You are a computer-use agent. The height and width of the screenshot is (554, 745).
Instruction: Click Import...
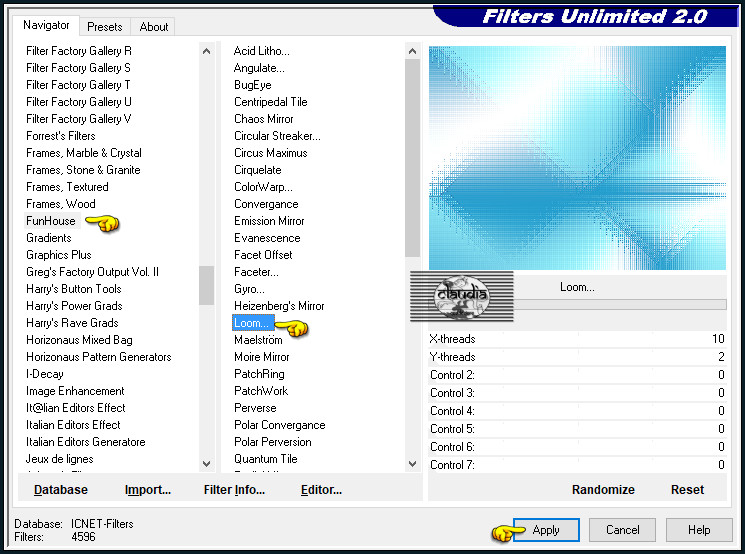point(148,490)
